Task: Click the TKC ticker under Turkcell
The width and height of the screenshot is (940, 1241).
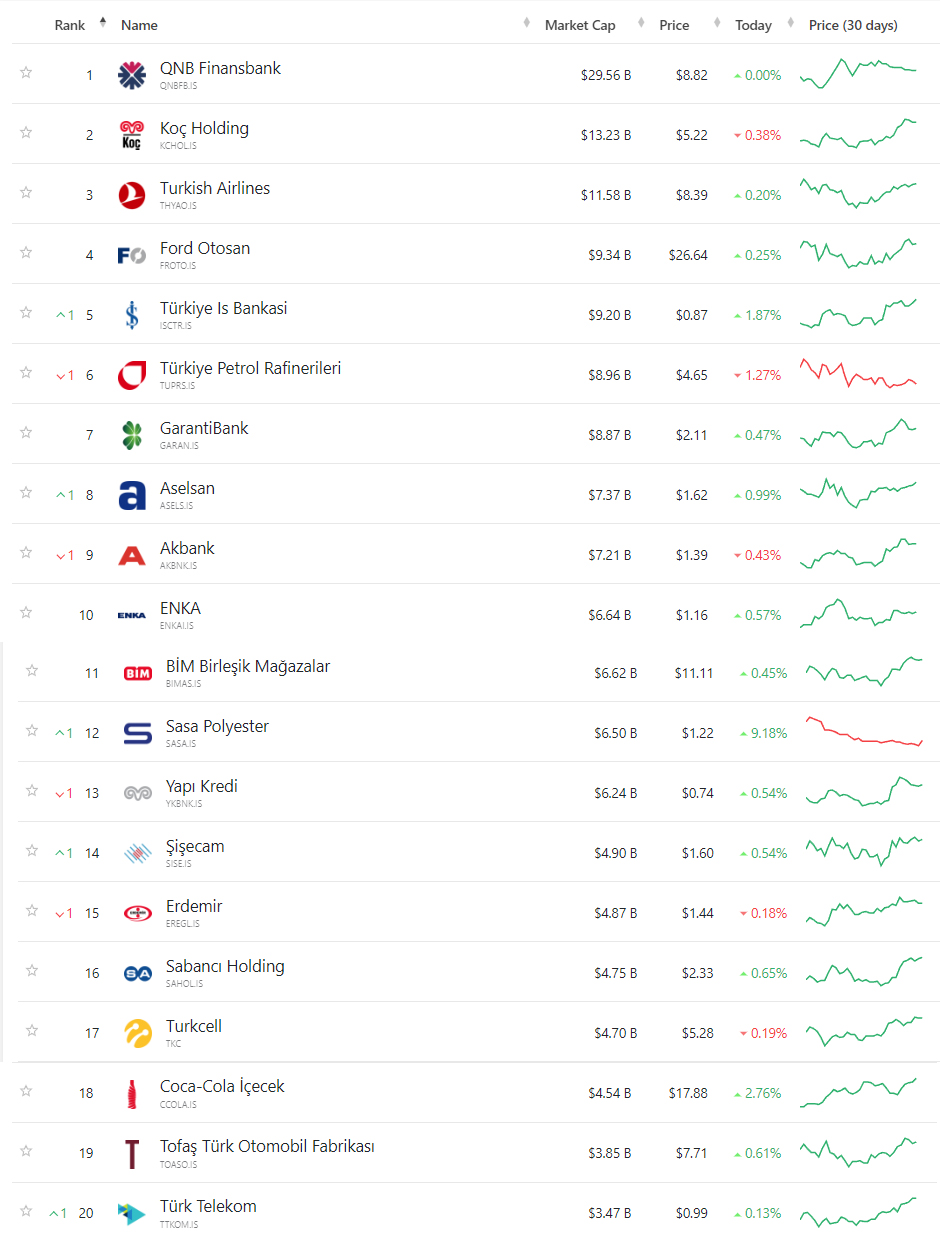Action: pos(174,1044)
